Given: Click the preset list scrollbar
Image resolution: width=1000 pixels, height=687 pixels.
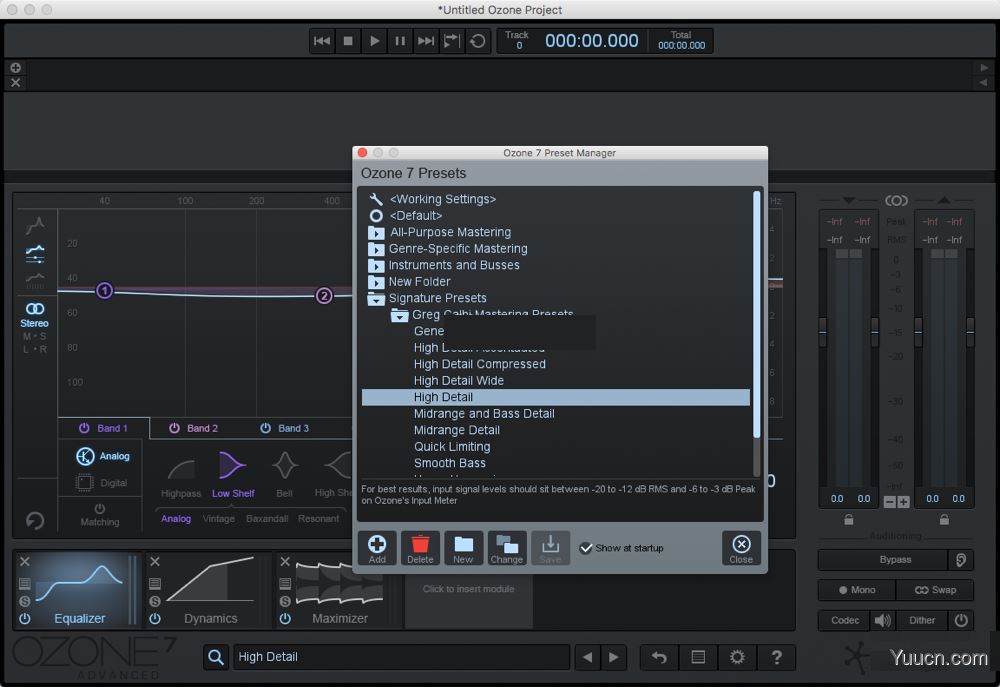Looking at the screenshot, I should click(x=757, y=314).
